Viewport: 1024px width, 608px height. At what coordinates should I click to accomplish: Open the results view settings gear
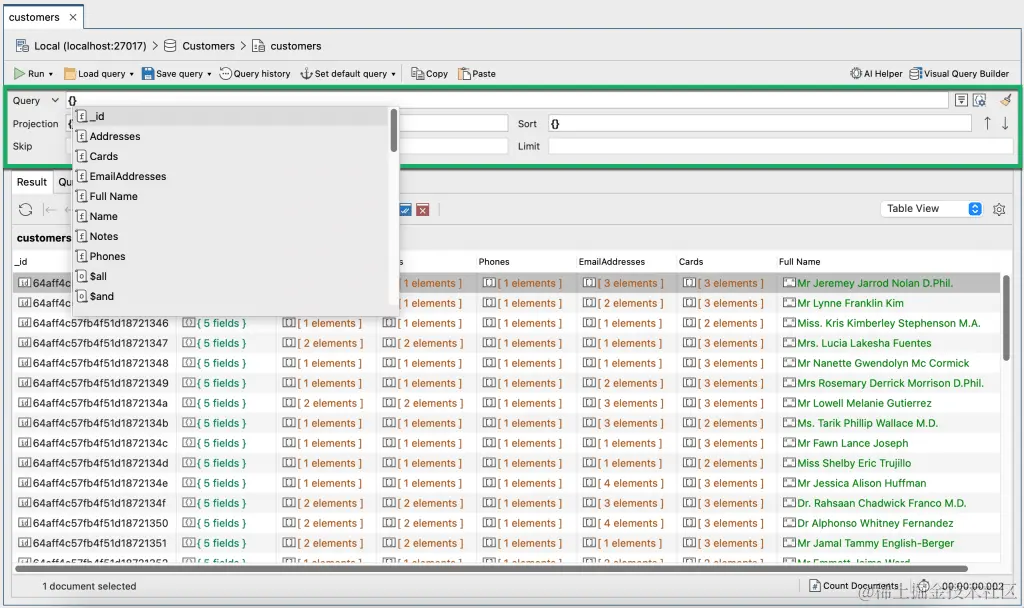pos(1000,208)
